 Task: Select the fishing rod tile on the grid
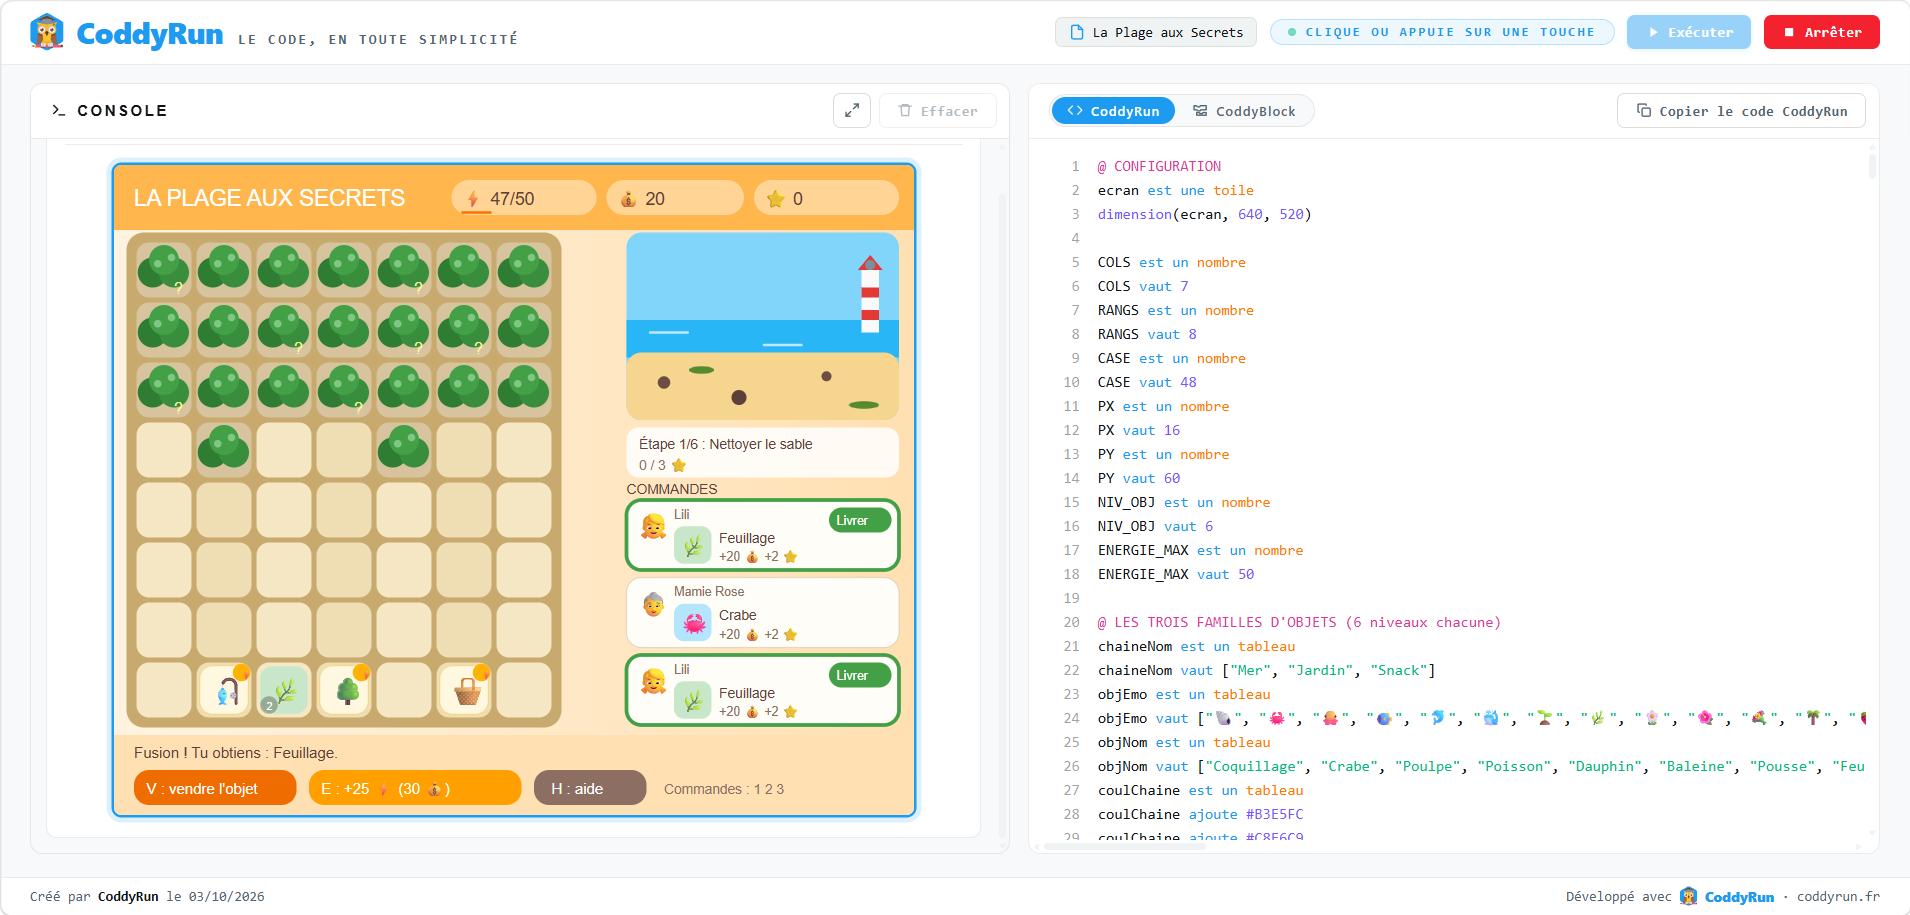224,690
